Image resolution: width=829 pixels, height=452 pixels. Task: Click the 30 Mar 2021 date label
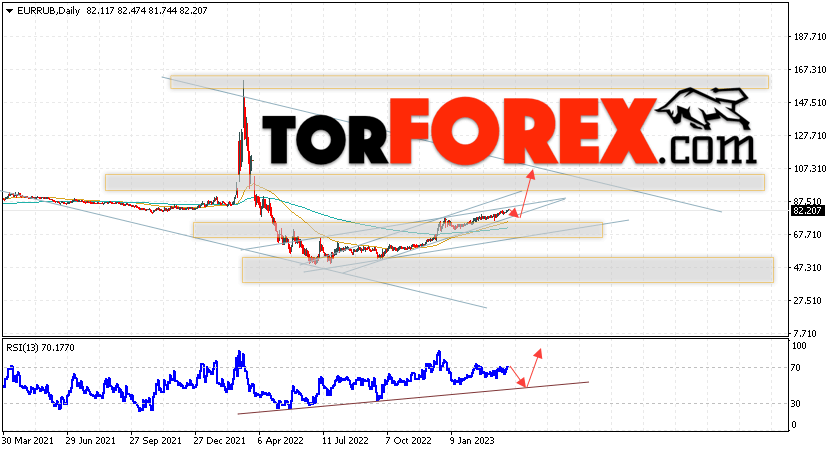tap(27, 440)
